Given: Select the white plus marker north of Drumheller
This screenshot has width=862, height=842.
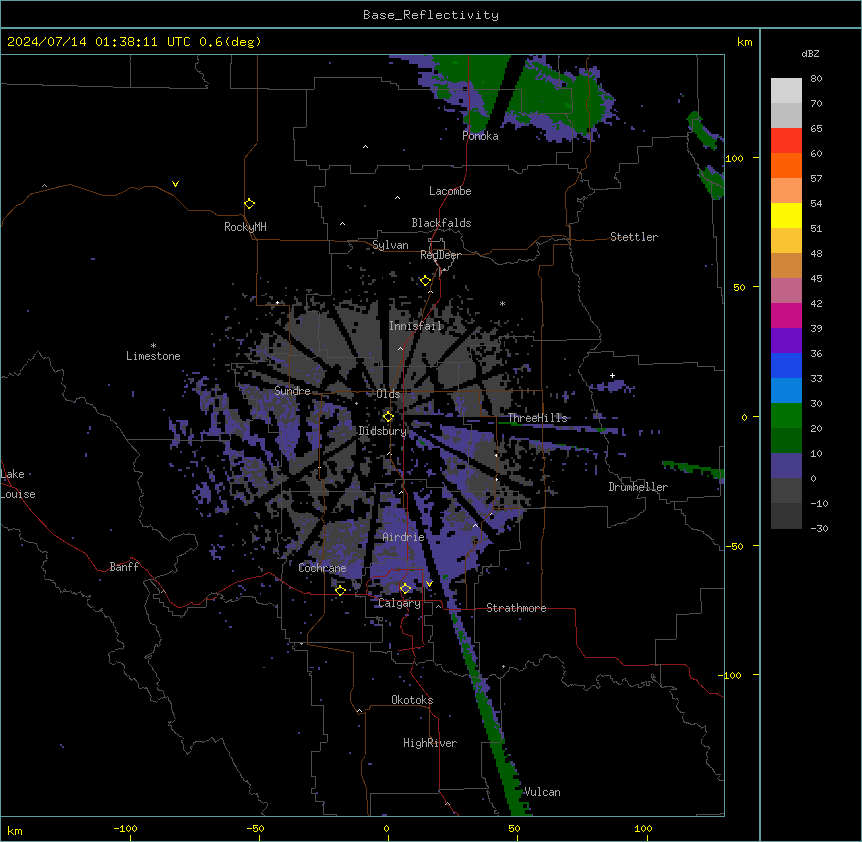Looking at the screenshot, I should click(612, 375).
